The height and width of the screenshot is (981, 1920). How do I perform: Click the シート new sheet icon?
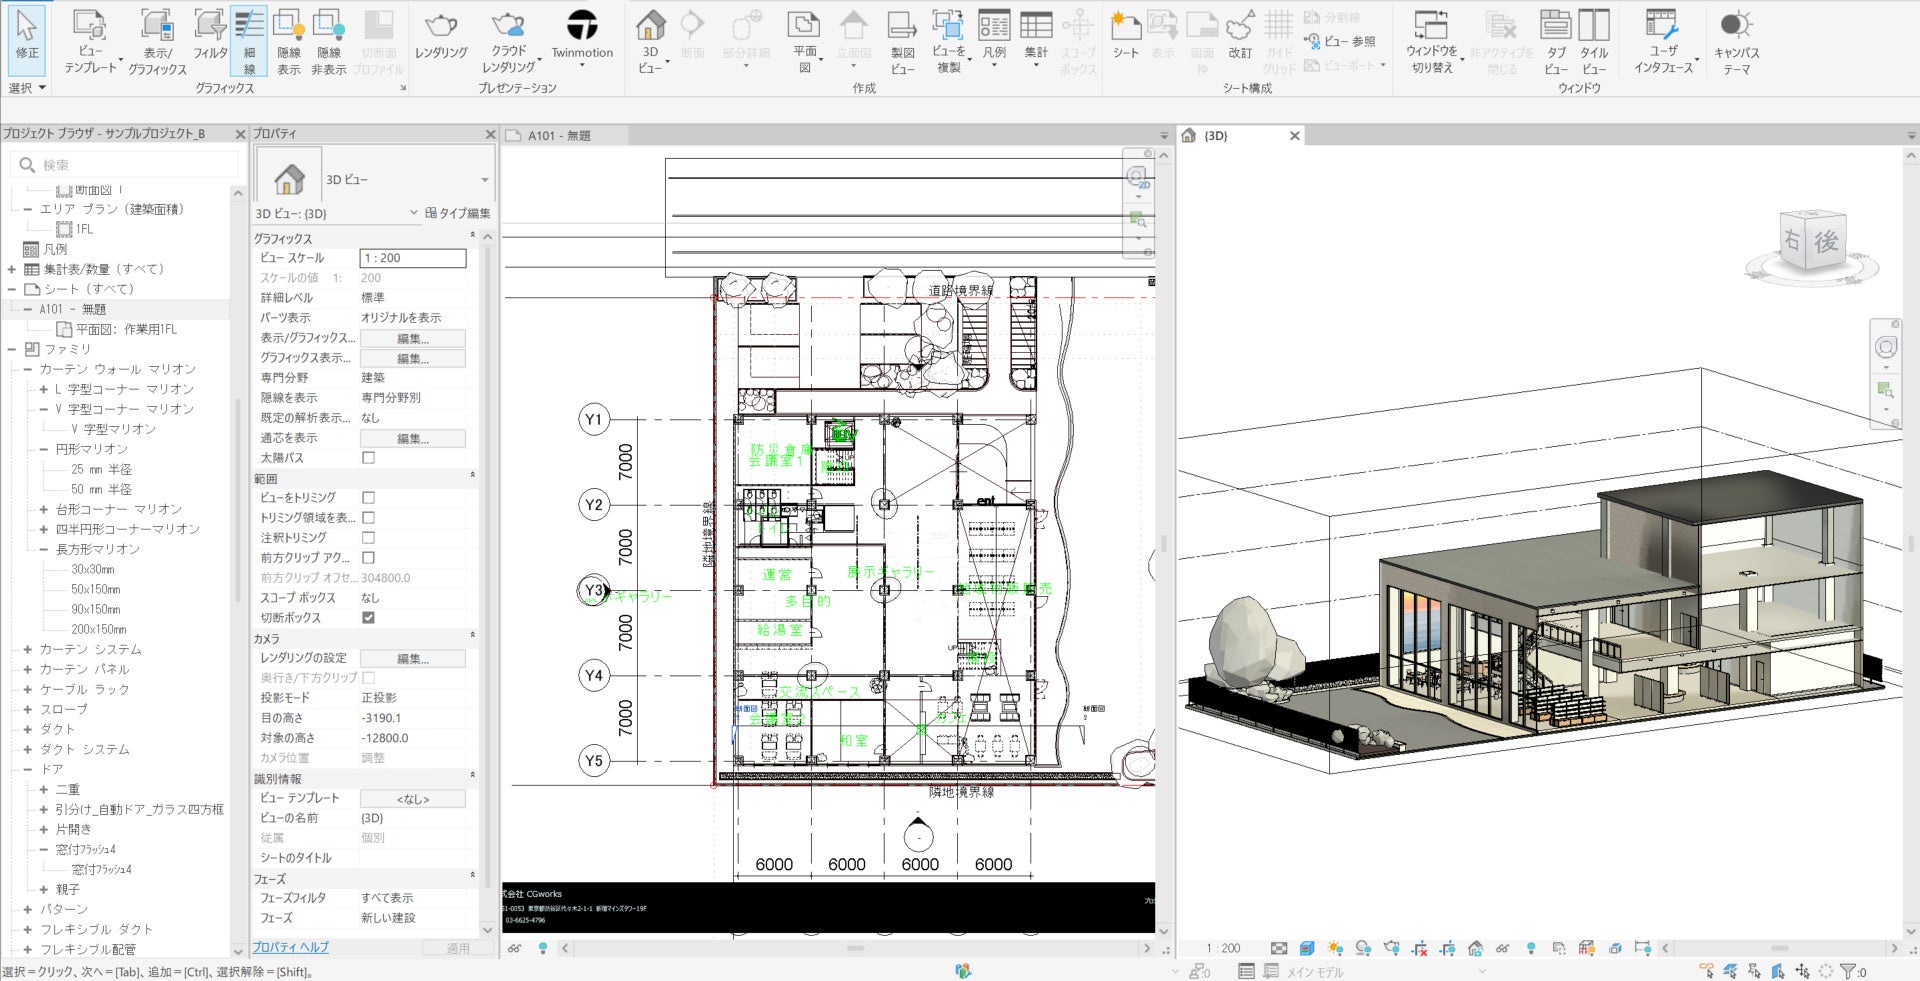pyautogui.click(x=1126, y=28)
